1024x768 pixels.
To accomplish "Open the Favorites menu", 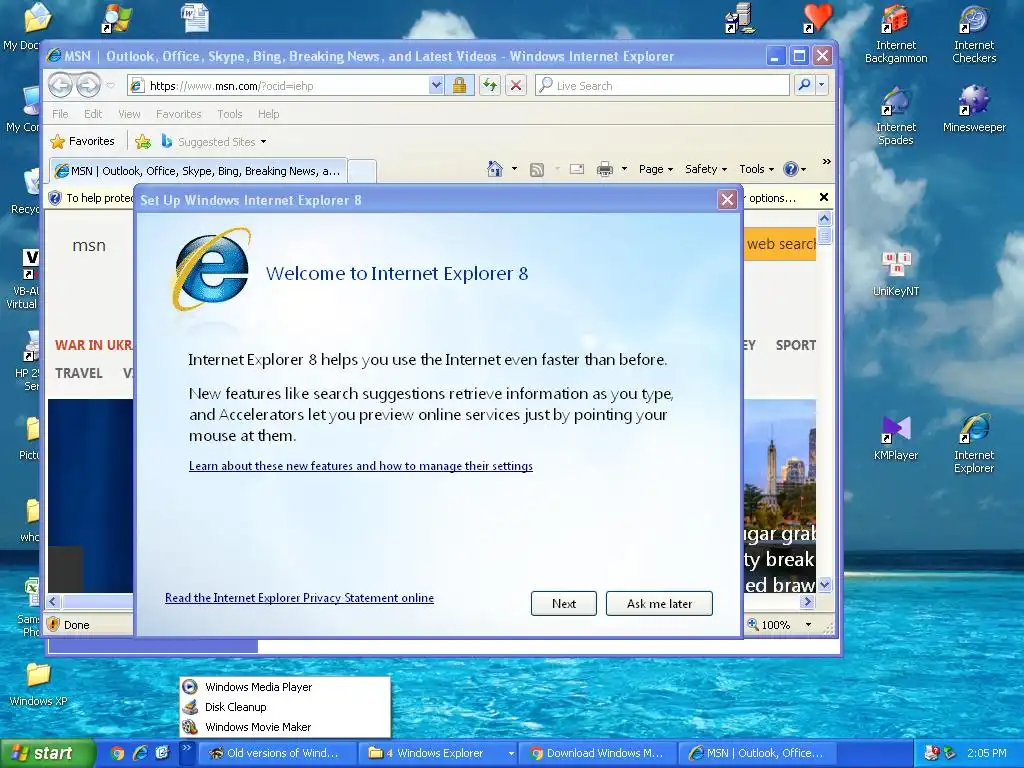I will point(178,114).
